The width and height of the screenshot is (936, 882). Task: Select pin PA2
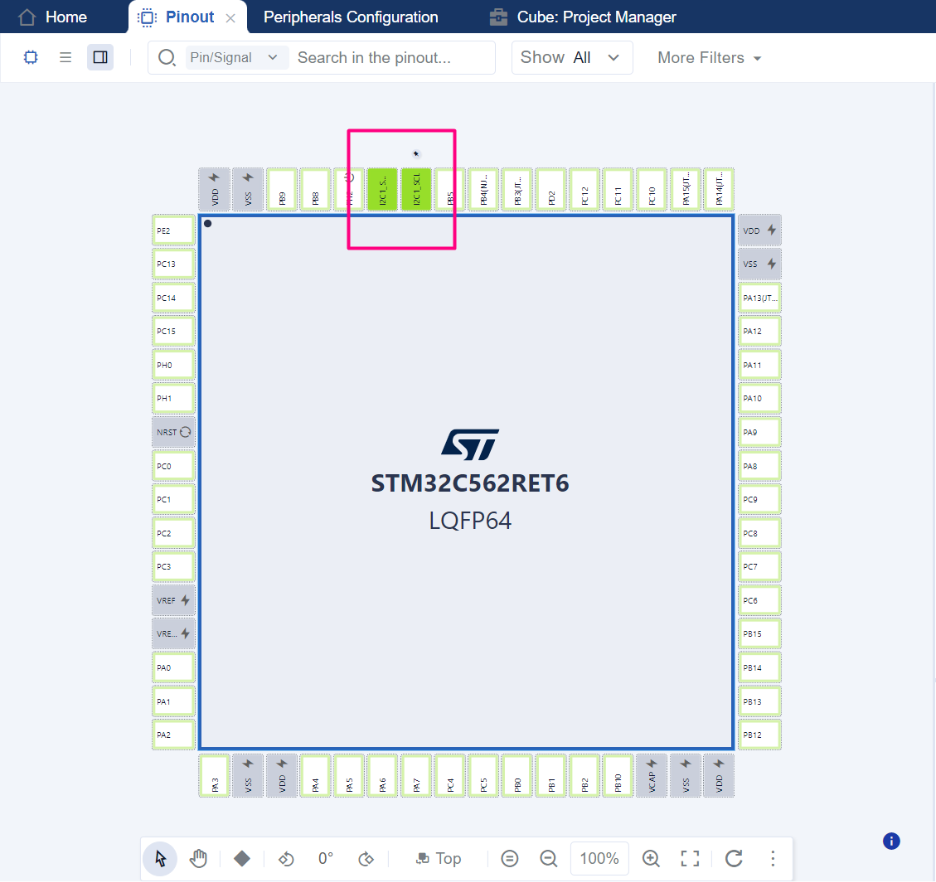coord(174,735)
